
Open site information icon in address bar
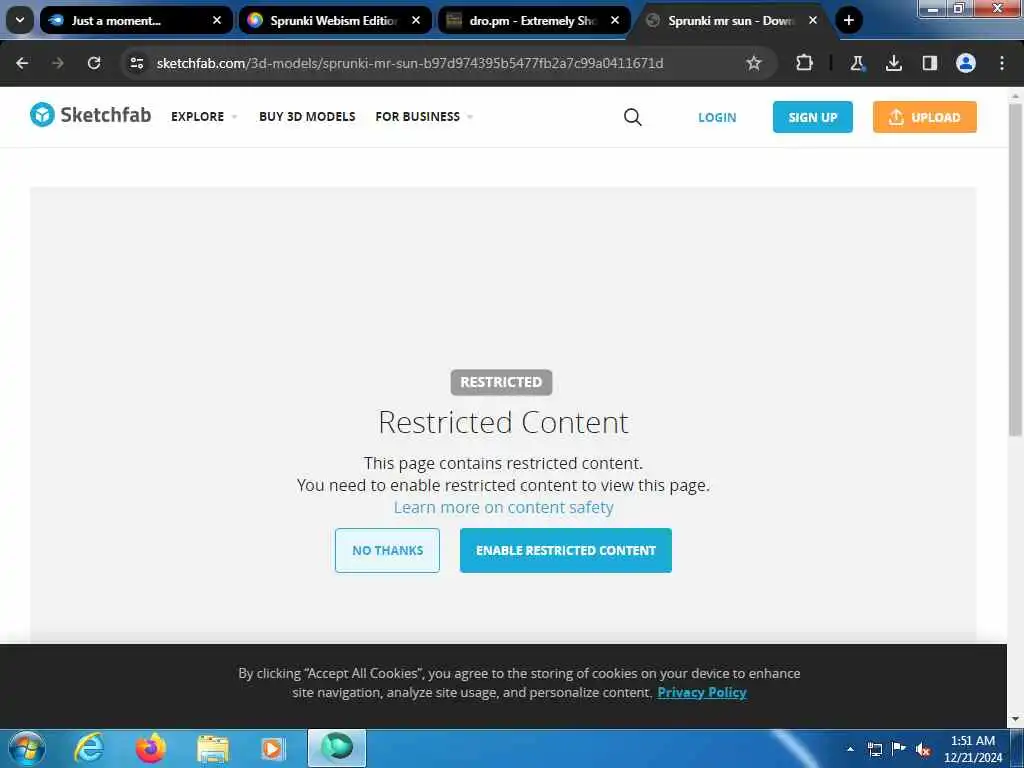(136, 63)
